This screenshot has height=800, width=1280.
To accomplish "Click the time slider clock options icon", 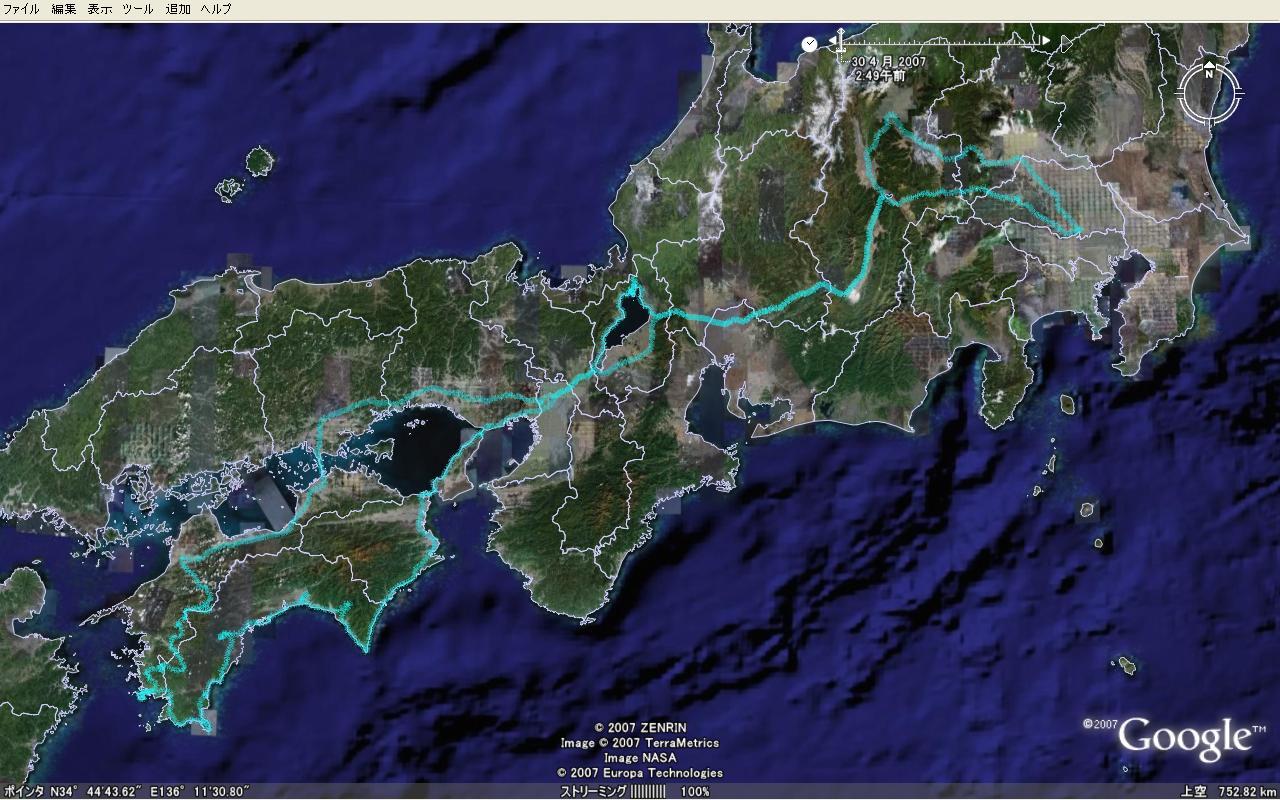I will pyautogui.click(x=809, y=43).
